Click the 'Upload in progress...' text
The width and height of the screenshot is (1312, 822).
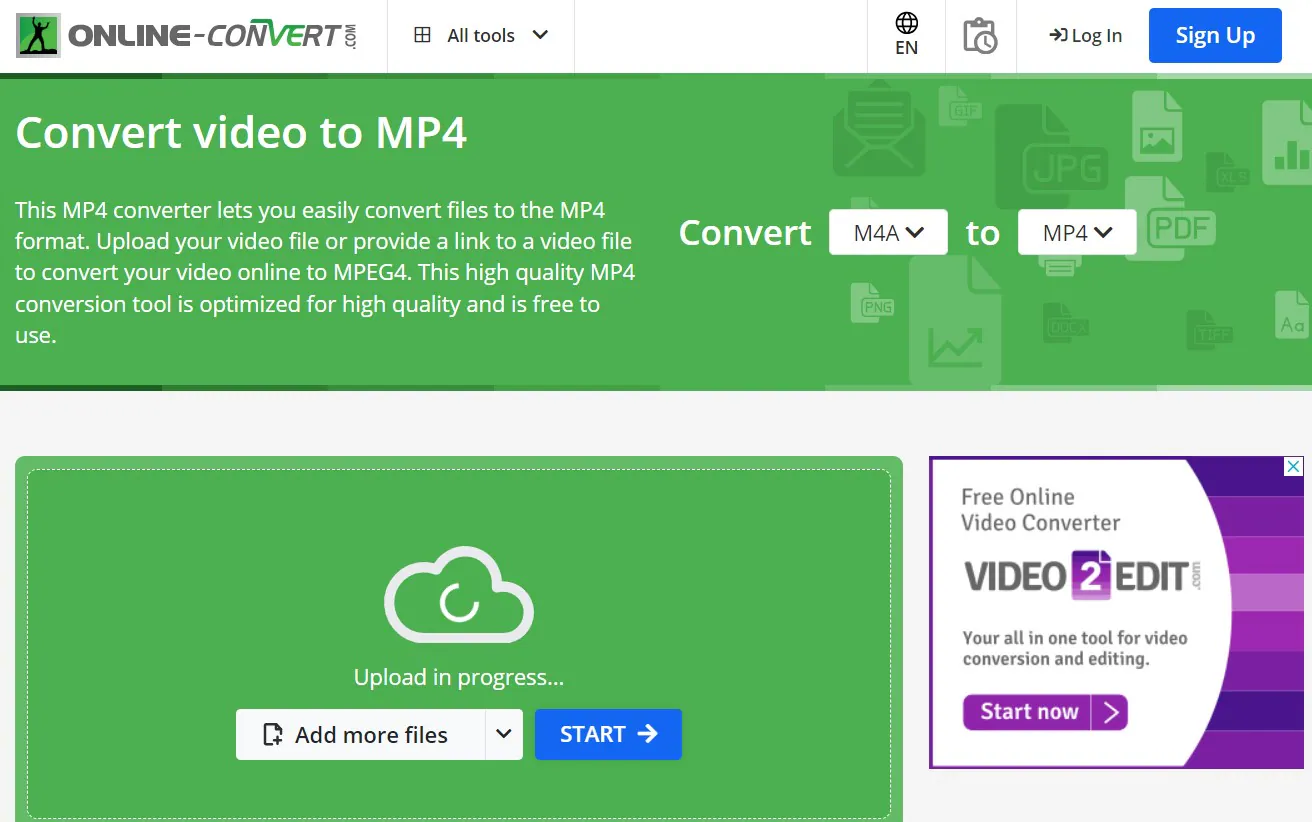[459, 677]
